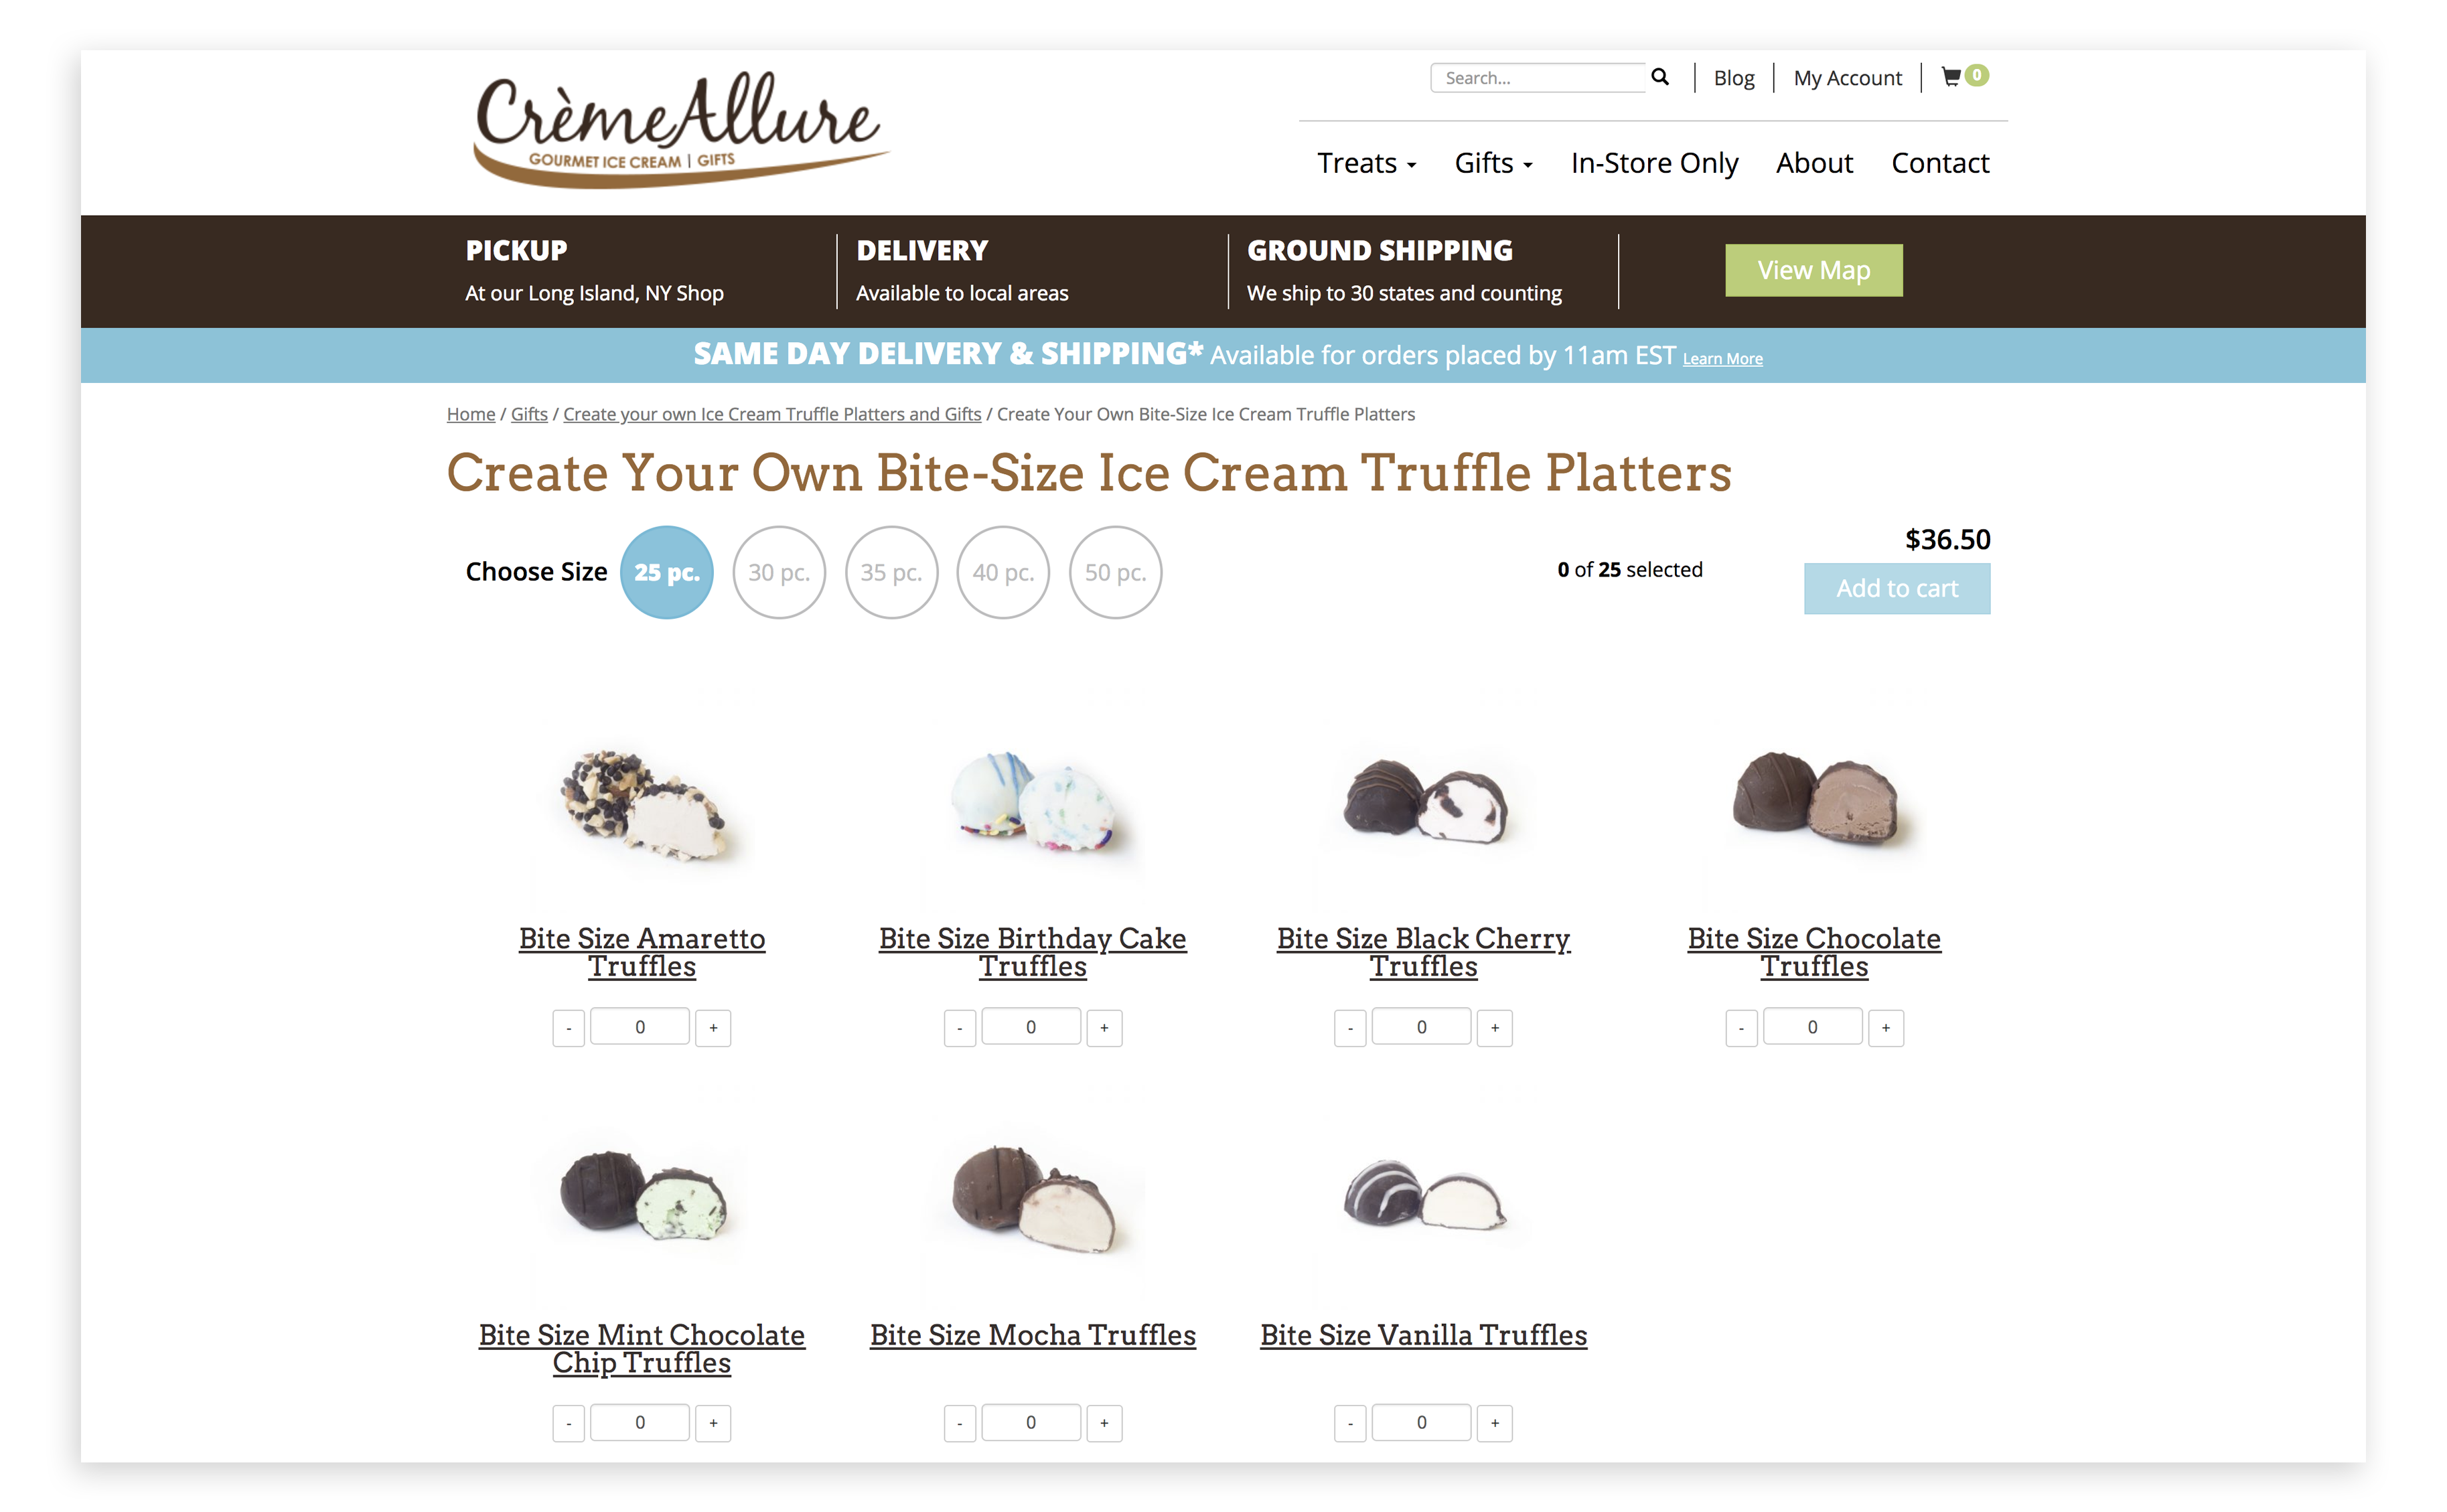Open the shopping cart icon
The width and height of the screenshot is (2447, 1512).
tap(1950, 76)
